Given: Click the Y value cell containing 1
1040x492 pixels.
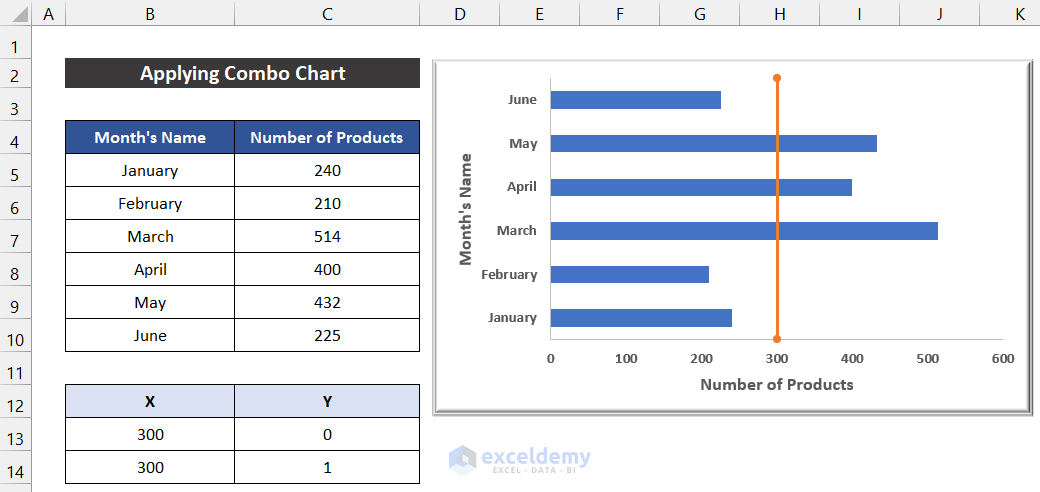Looking at the screenshot, I should (x=327, y=467).
